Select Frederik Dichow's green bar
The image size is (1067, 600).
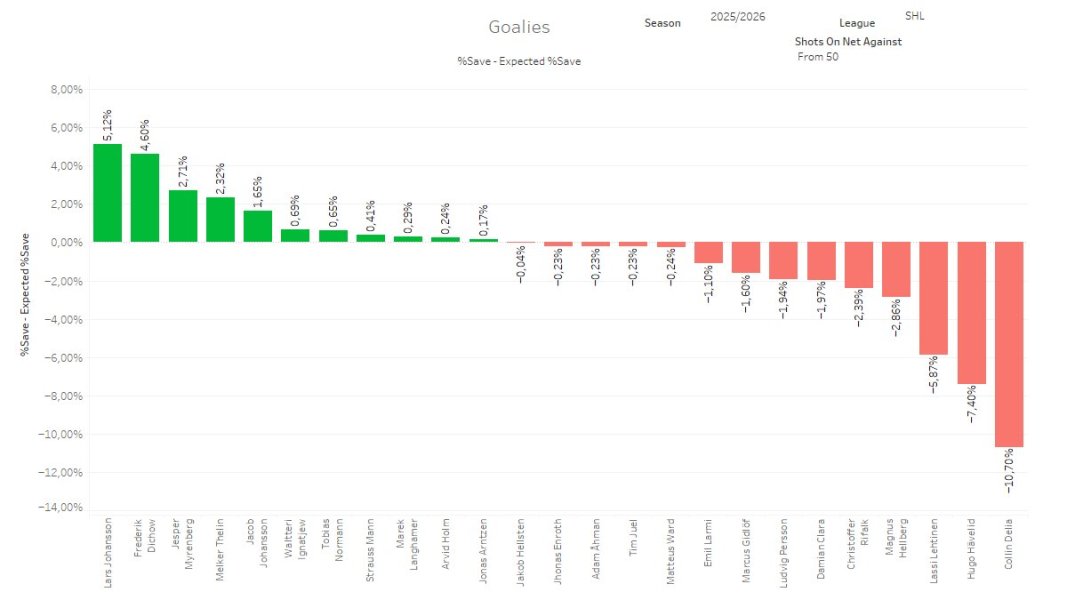pos(145,198)
